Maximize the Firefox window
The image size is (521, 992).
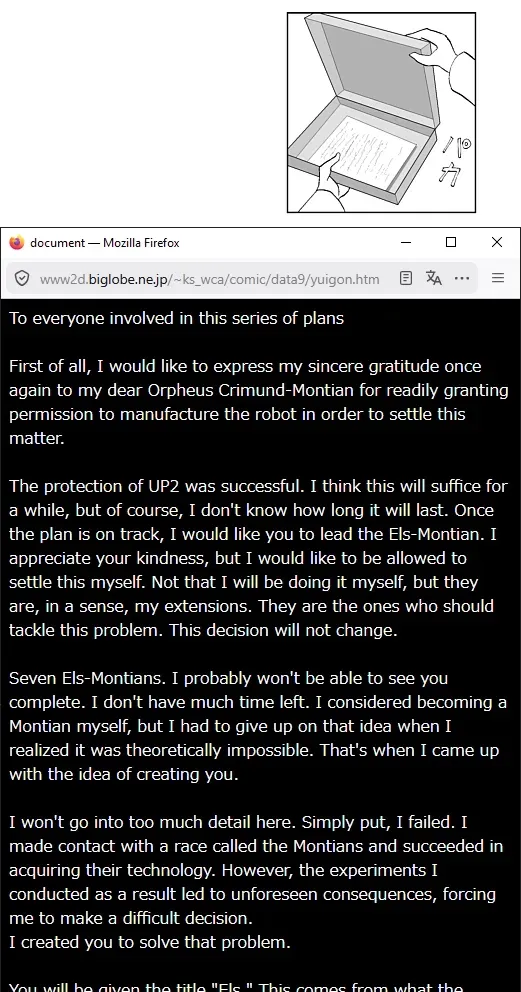[451, 242]
